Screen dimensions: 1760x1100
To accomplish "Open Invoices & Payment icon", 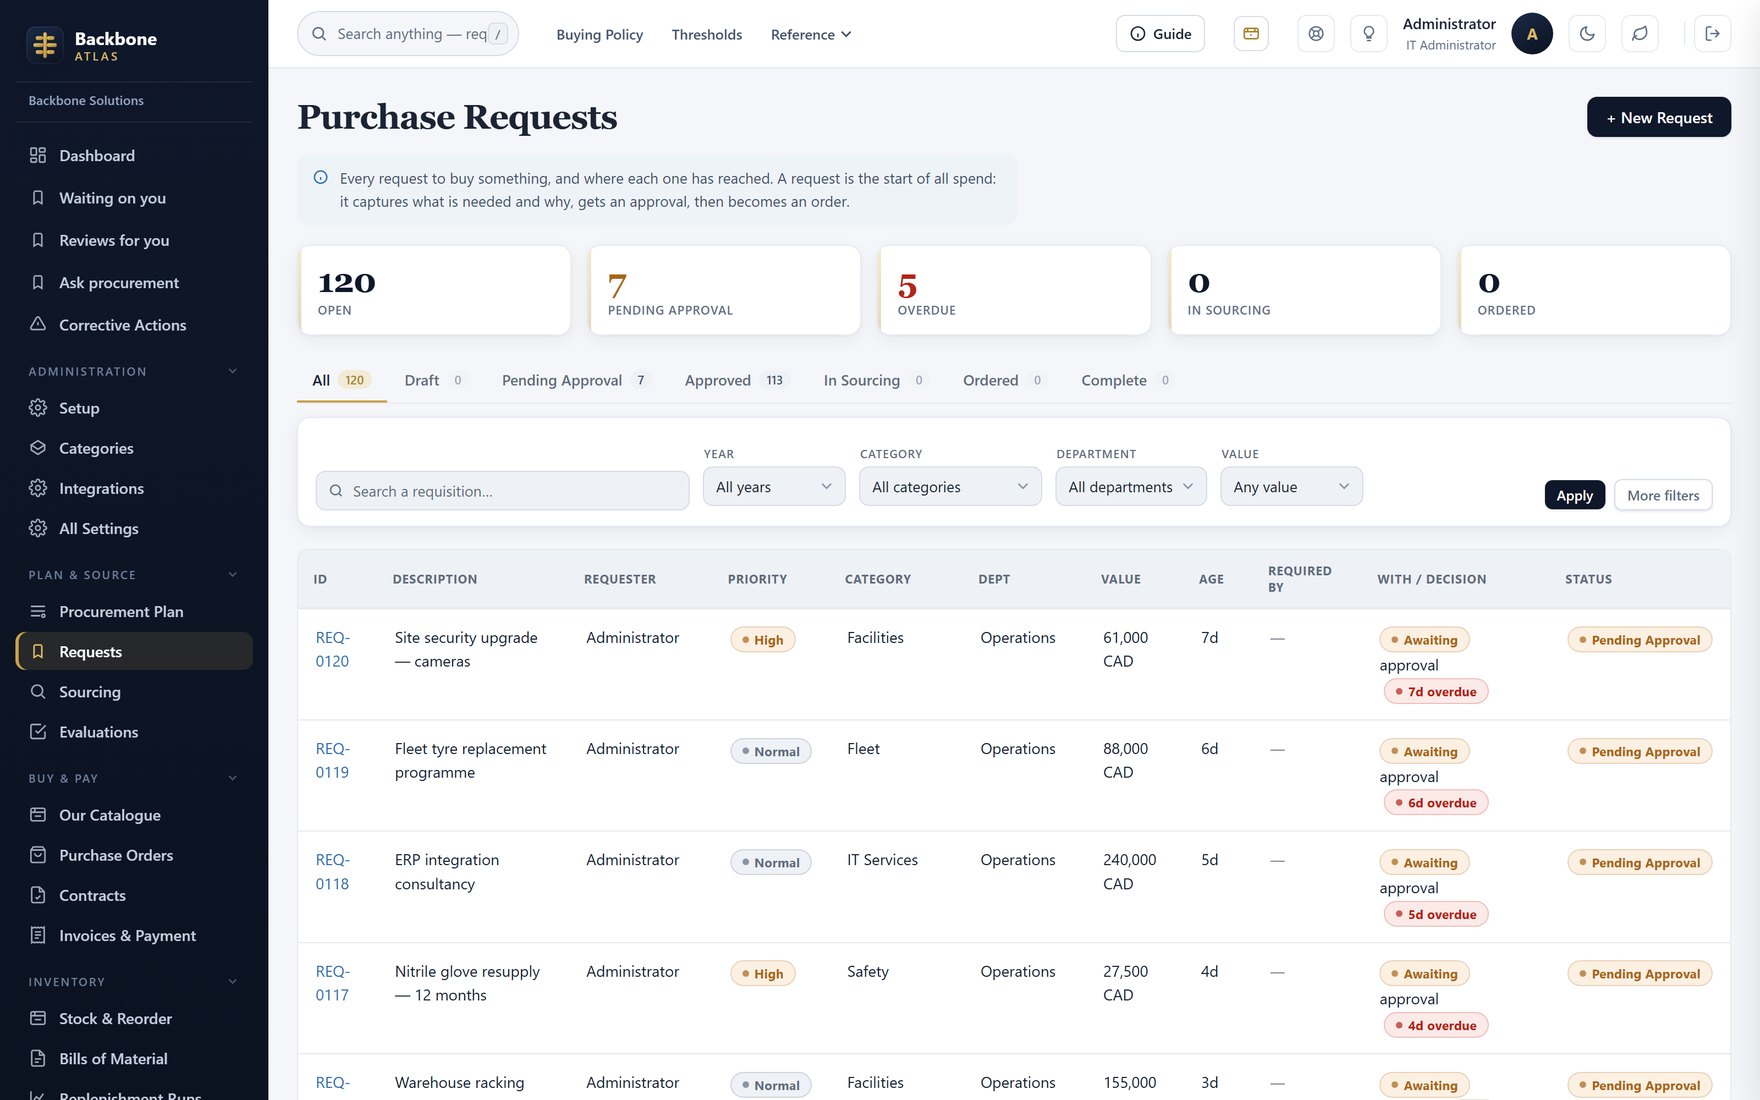I will 38,935.
